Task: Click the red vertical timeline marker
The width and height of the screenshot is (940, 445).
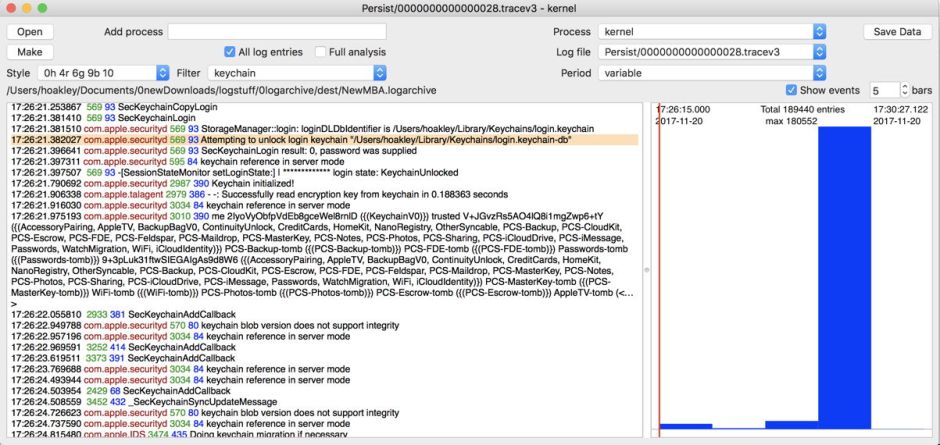Action: click(660, 270)
